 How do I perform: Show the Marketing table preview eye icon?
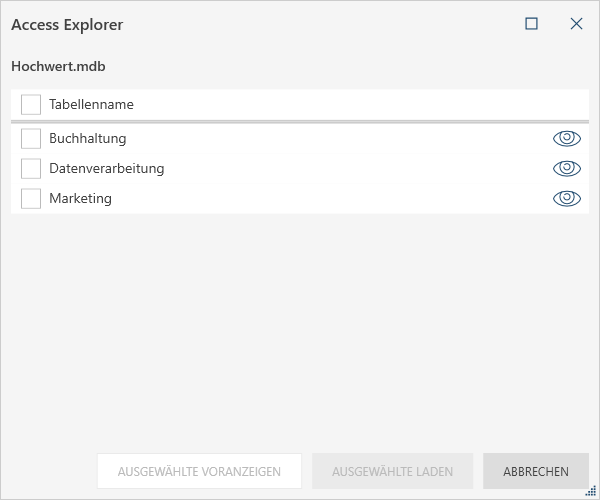(566, 199)
